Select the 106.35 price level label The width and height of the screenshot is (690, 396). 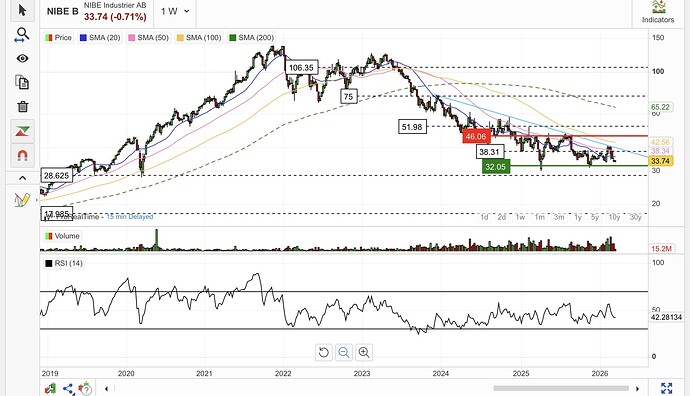[301, 68]
